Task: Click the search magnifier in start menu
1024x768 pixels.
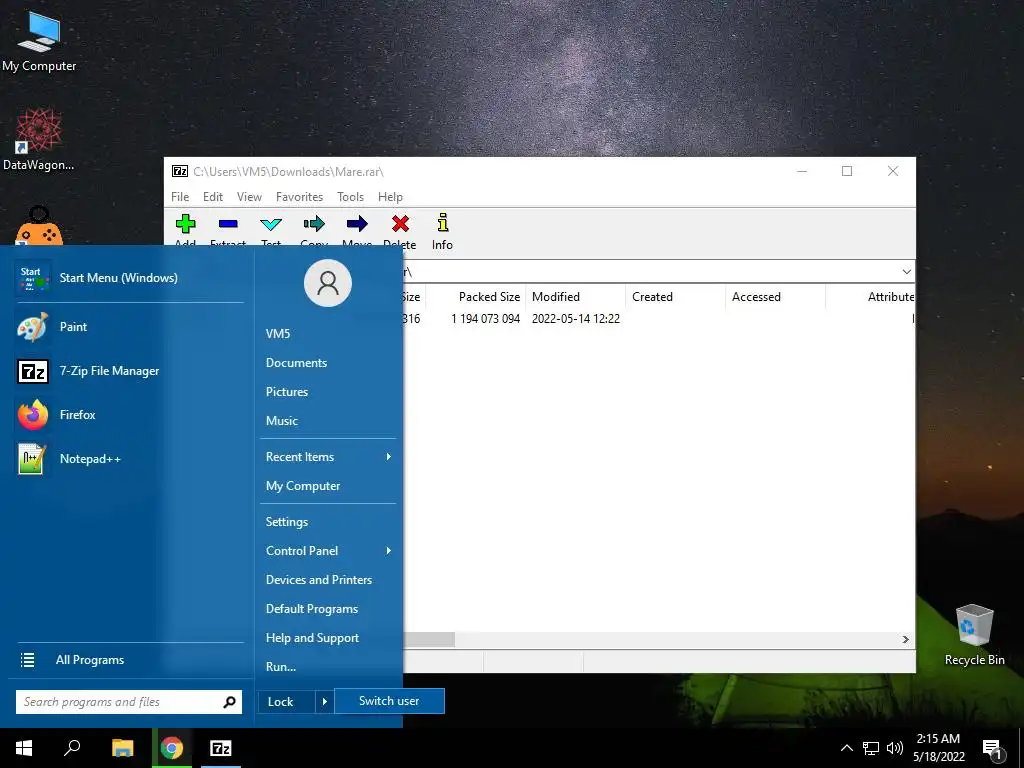Action: pyautogui.click(x=229, y=702)
